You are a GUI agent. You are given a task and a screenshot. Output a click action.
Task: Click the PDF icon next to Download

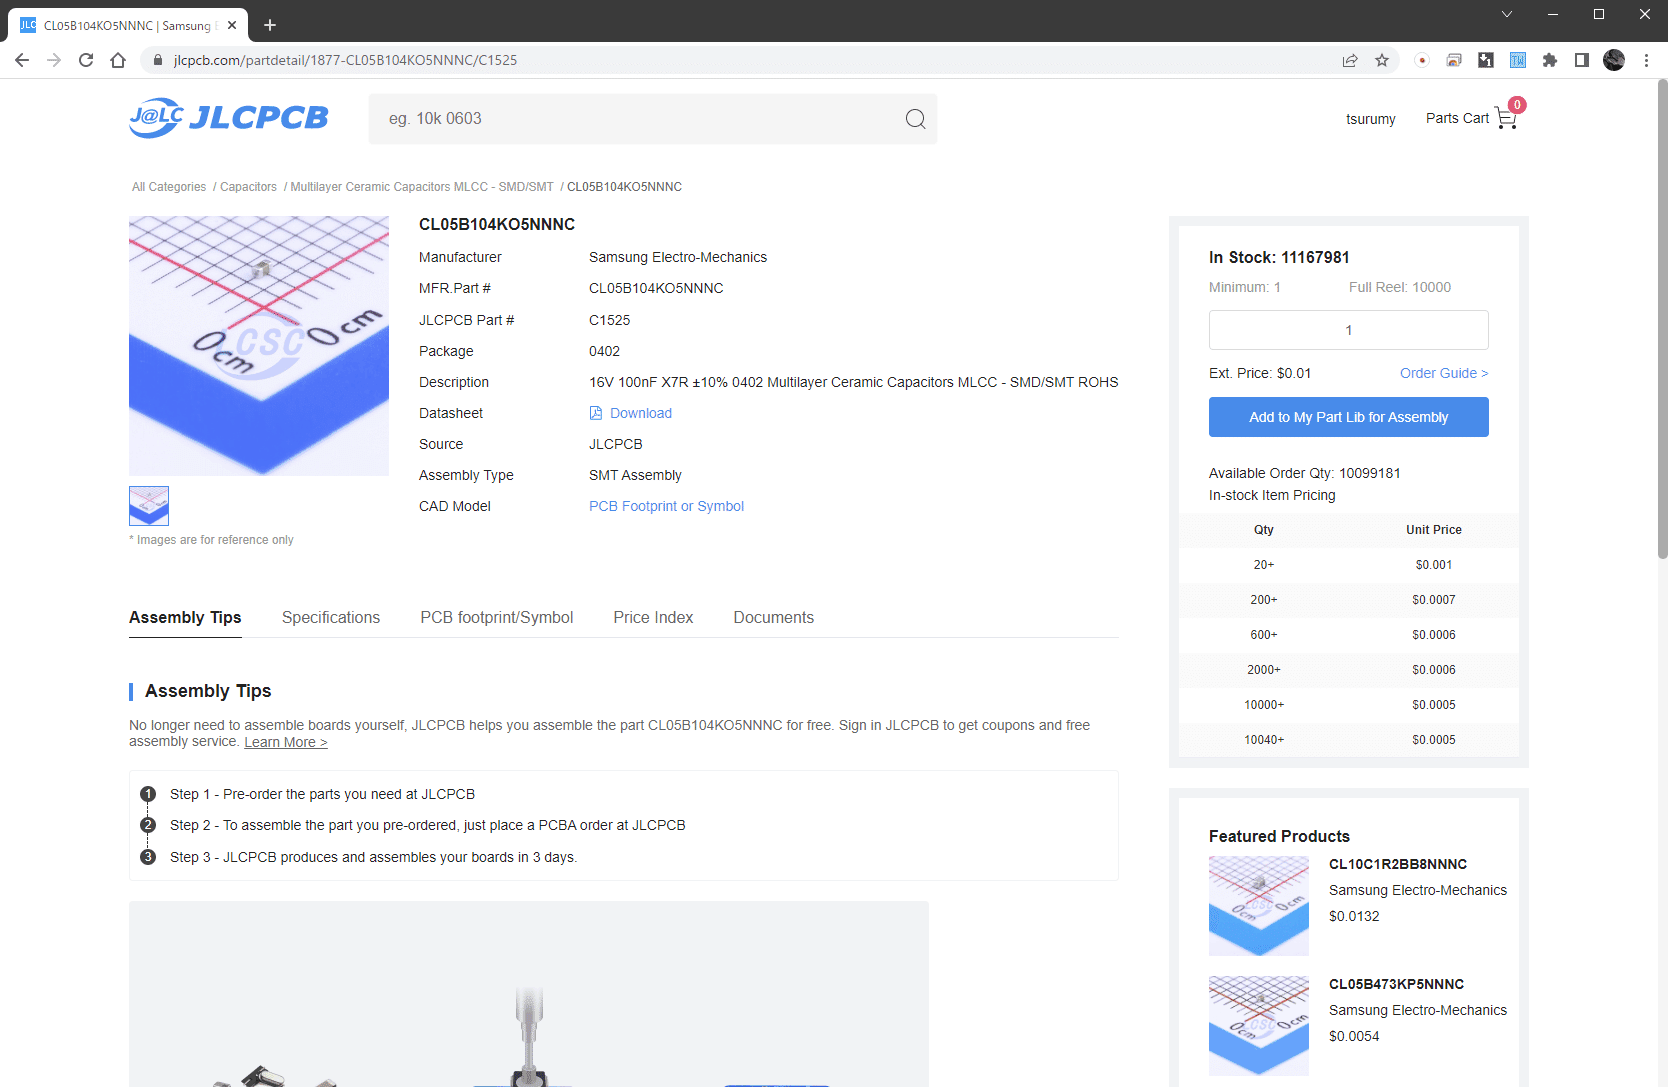(596, 413)
